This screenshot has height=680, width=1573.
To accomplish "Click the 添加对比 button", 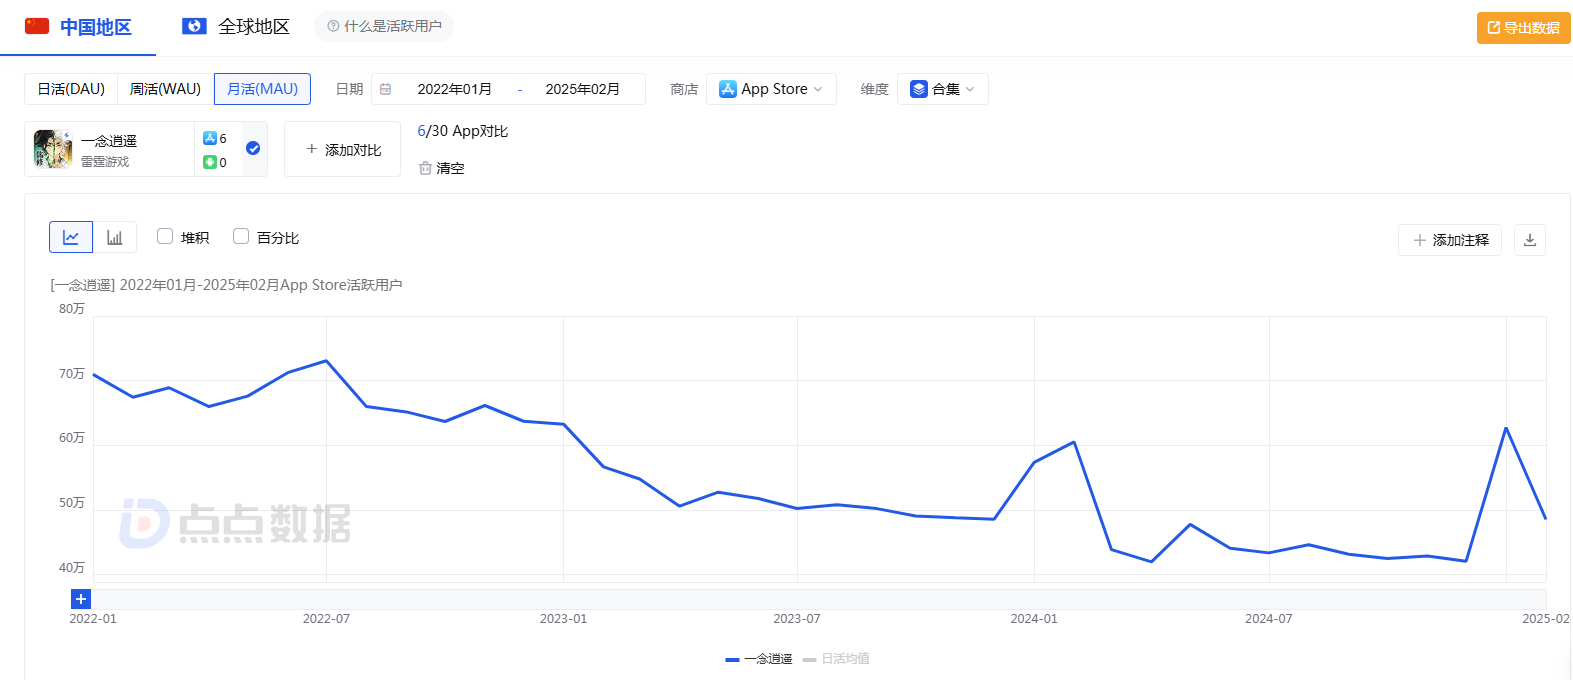I will pyautogui.click(x=343, y=149).
